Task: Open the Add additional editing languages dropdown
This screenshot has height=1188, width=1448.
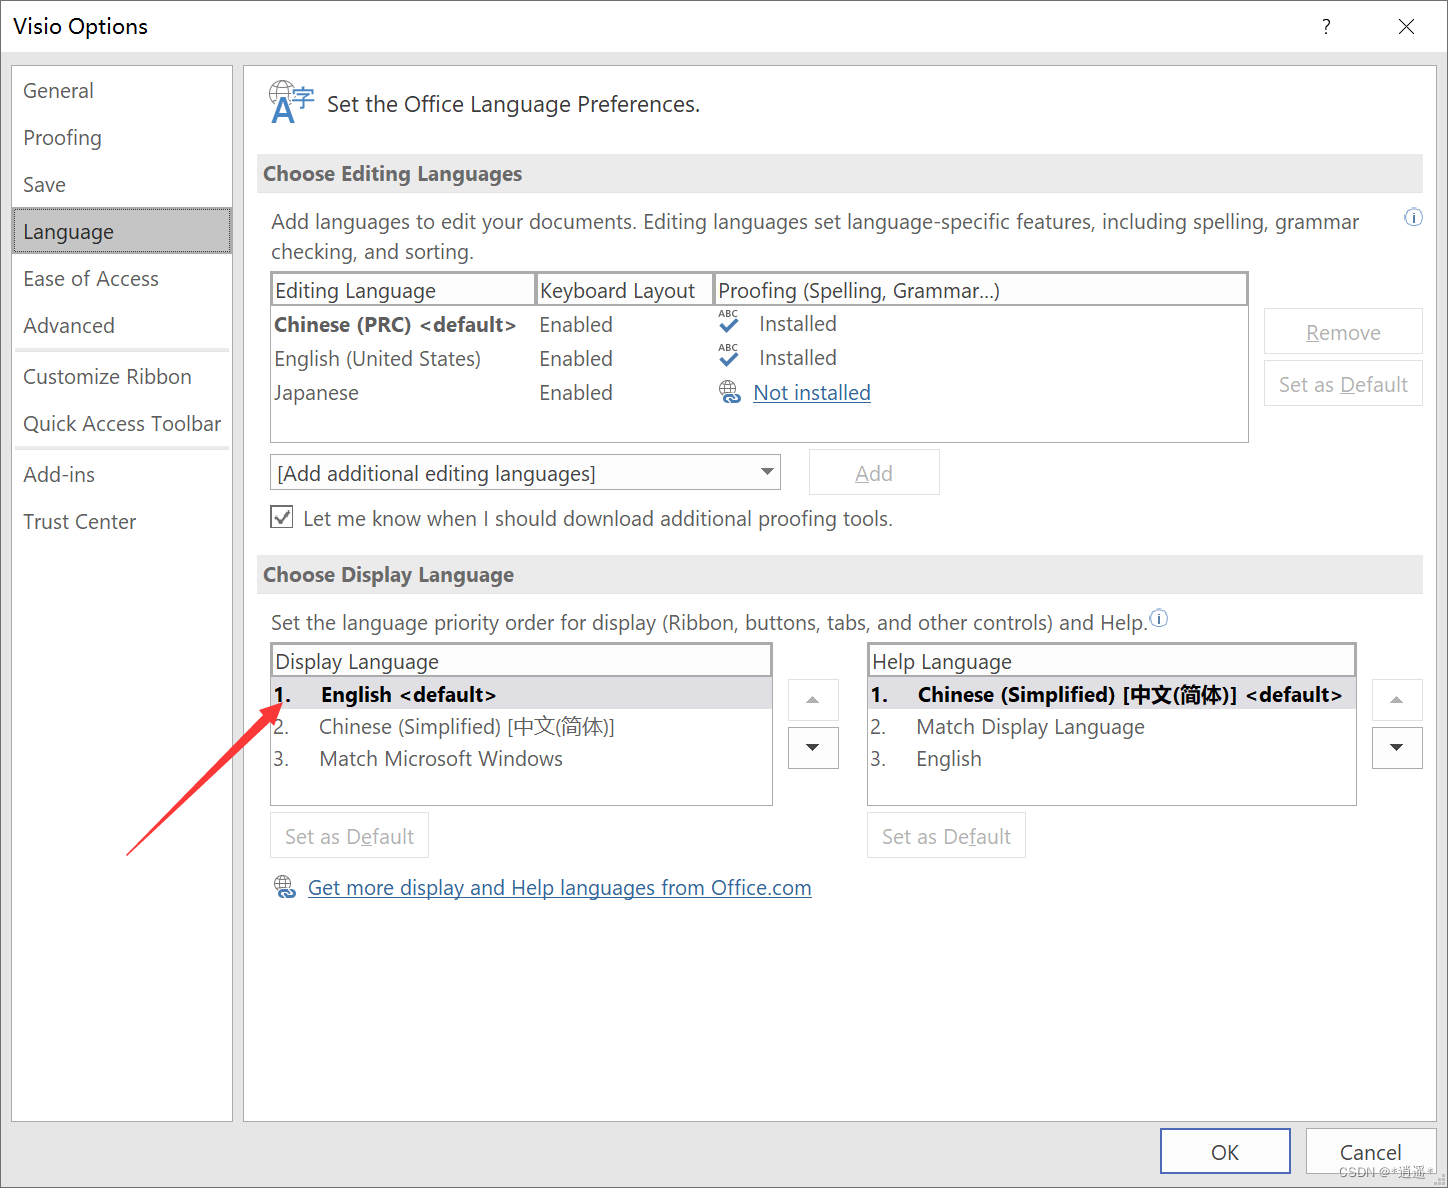Action: [x=525, y=472]
